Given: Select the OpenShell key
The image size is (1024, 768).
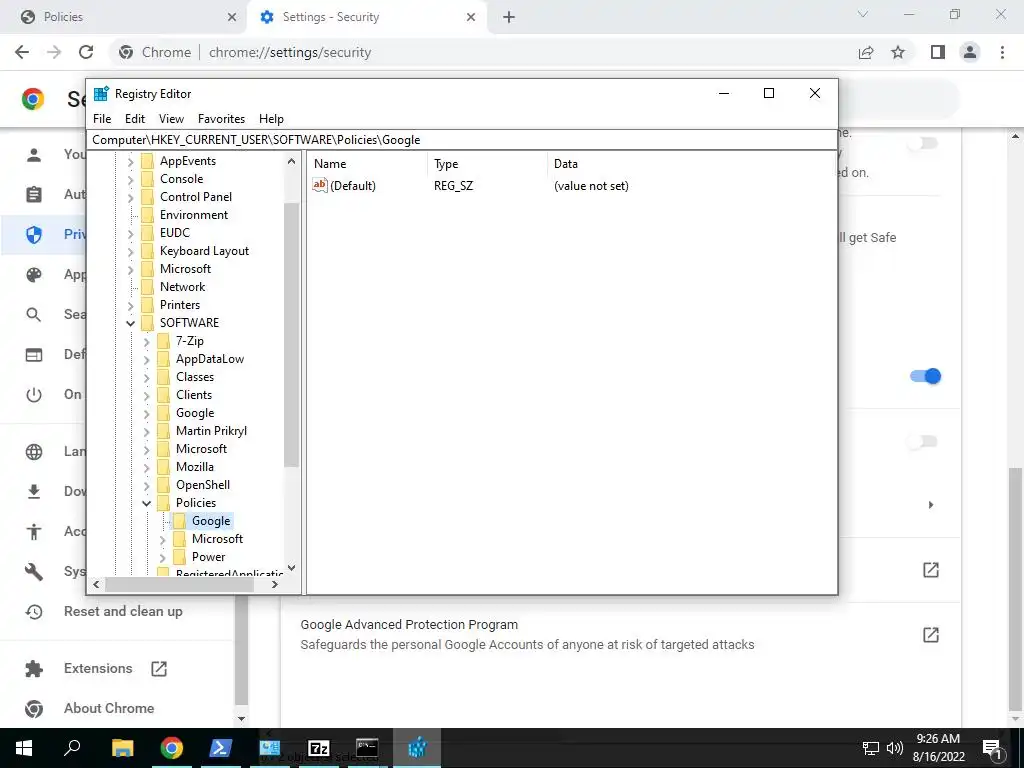Looking at the screenshot, I should tap(202, 485).
